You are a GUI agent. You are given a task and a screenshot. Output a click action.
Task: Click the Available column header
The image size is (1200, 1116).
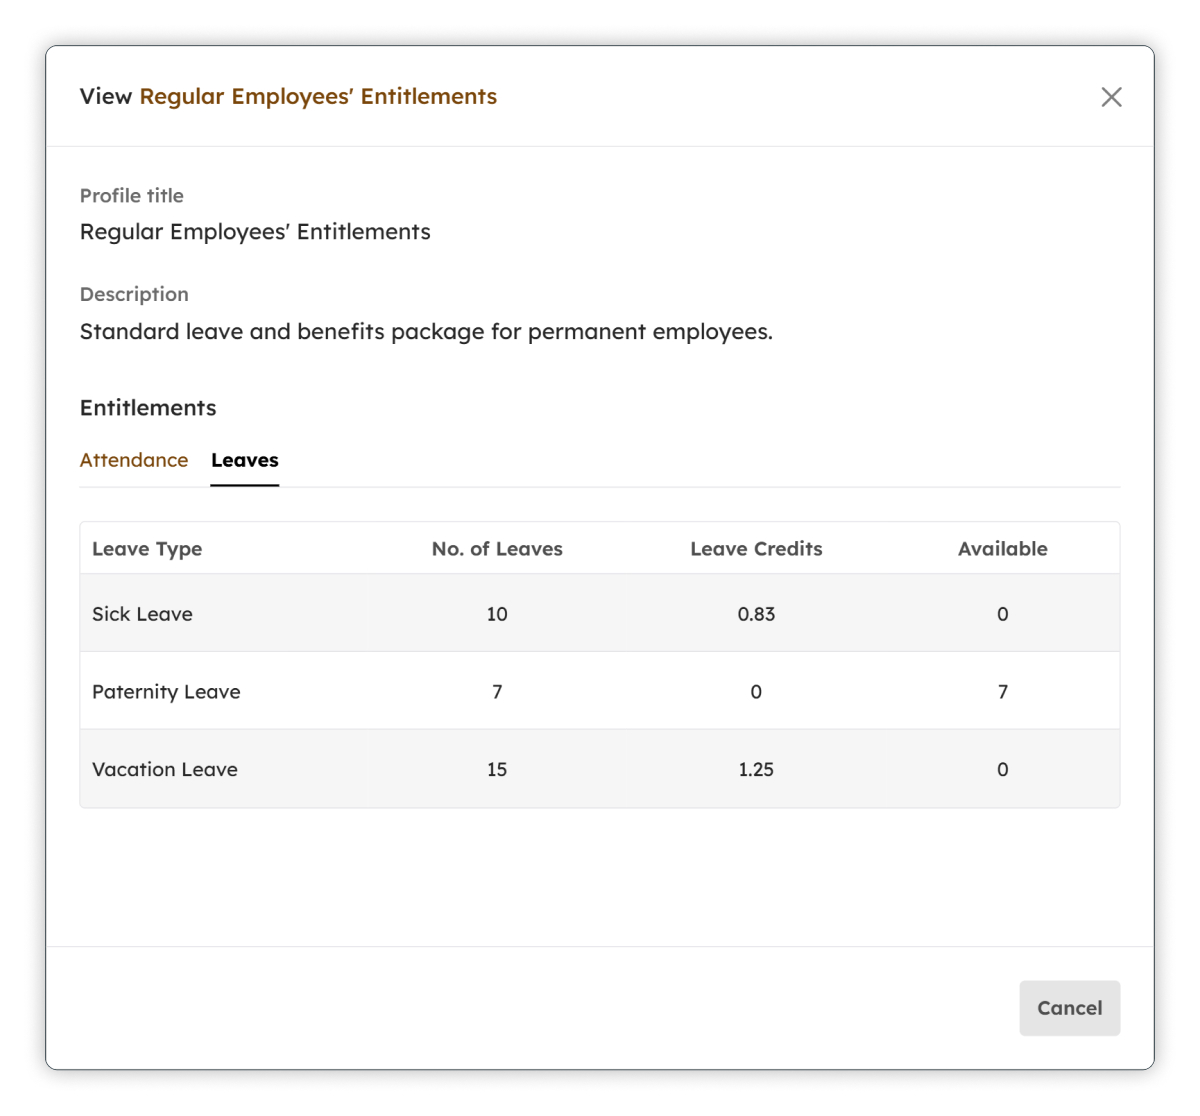click(1003, 549)
